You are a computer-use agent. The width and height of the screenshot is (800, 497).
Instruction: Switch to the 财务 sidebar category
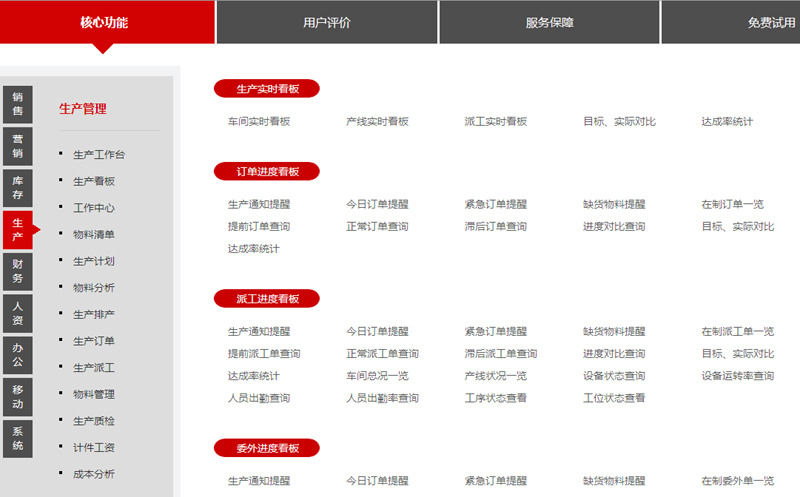(18, 271)
